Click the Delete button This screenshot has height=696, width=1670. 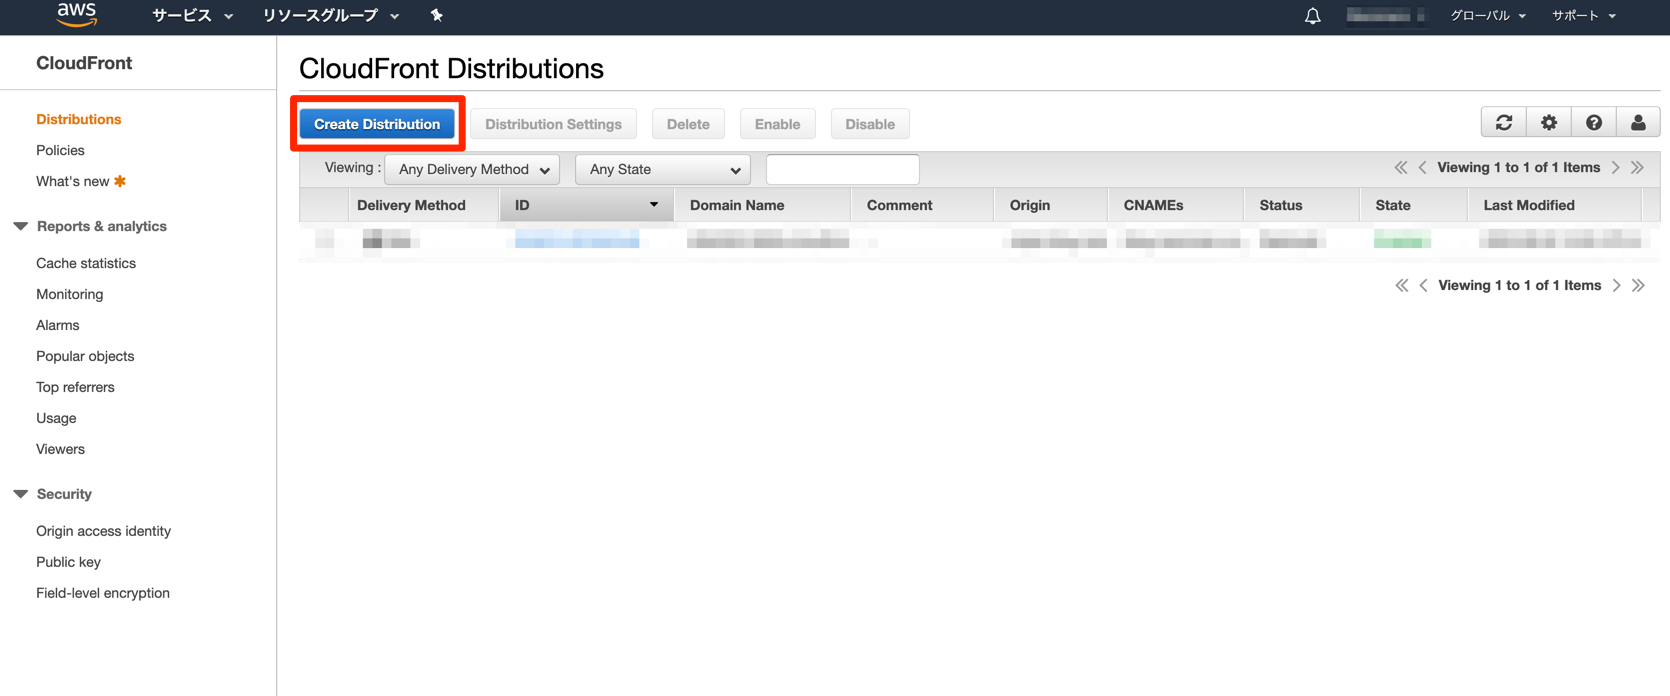688,124
